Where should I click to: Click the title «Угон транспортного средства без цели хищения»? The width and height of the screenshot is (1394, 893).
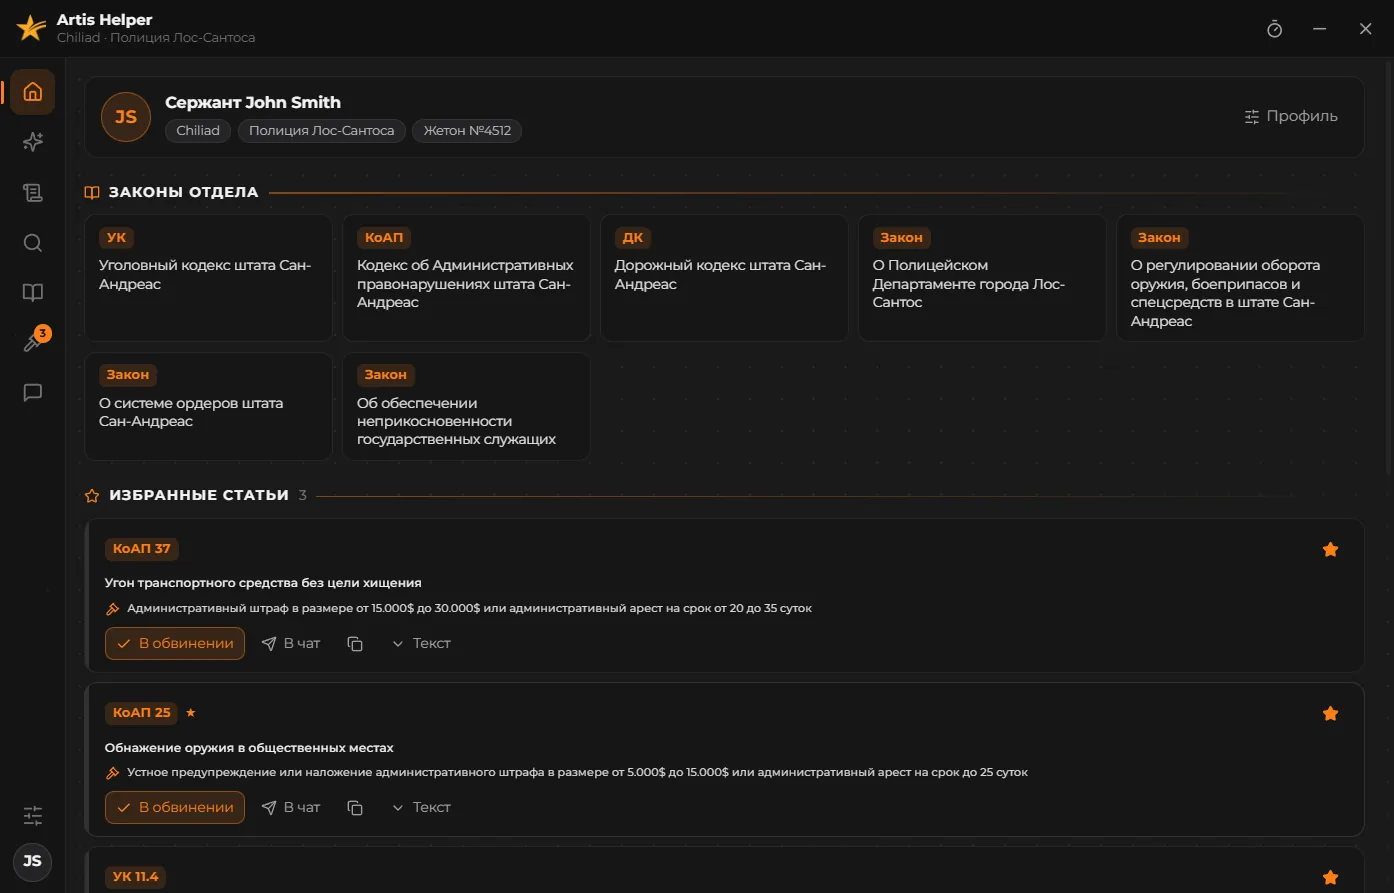click(263, 583)
